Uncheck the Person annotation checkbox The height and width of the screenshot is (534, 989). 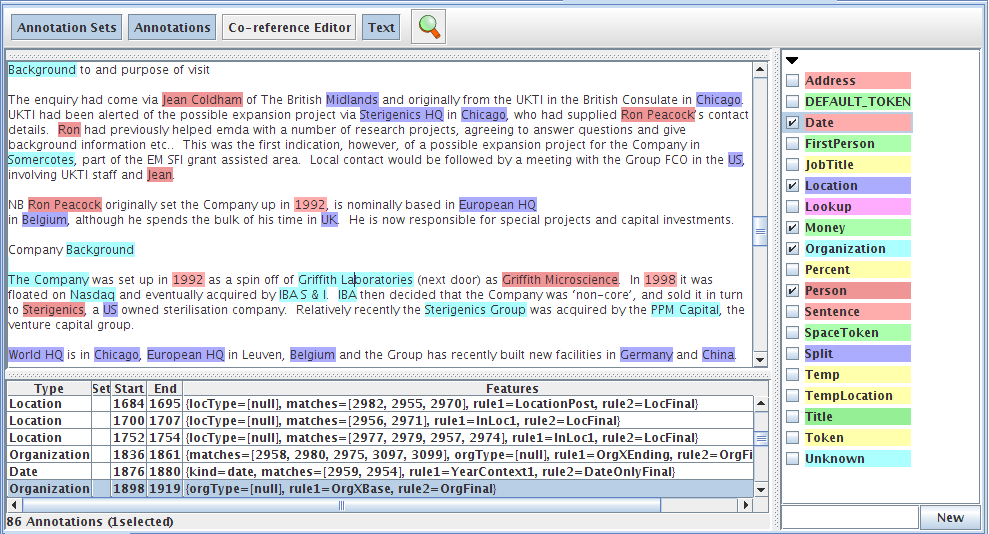[793, 291]
